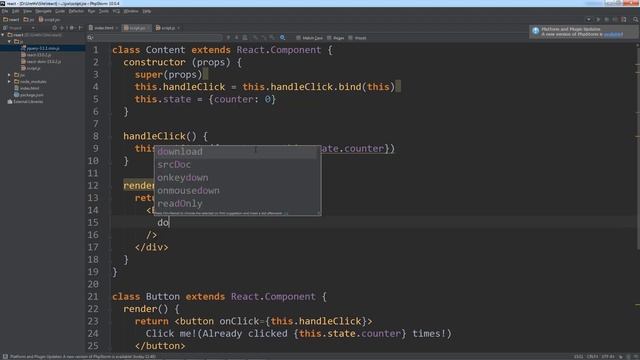
Task: Open the Help menu
Action: [x=147, y=11]
